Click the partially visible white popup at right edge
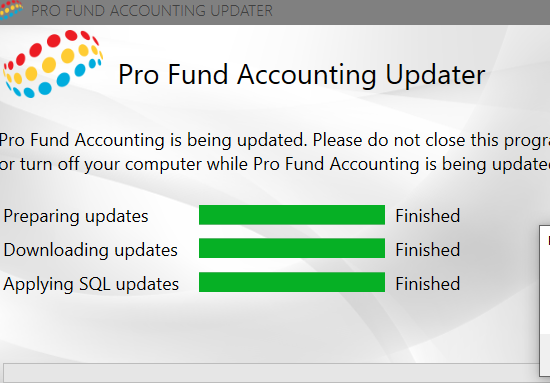This screenshot has height=383, width=550. [x=545, y=302]
